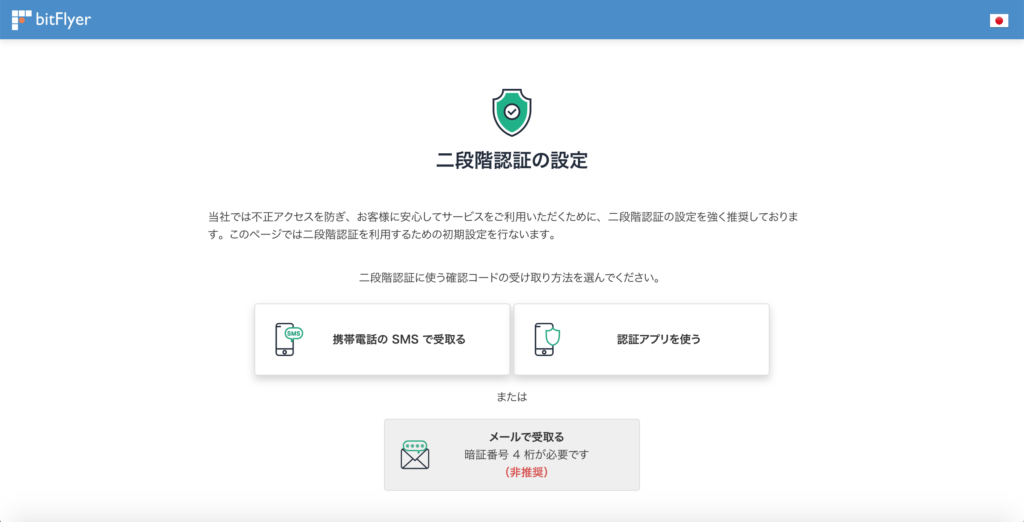The width and height of the screenshot is (1024, 522).
Task: Choose 認証アプリを使う option
Action: coord(641,339)
